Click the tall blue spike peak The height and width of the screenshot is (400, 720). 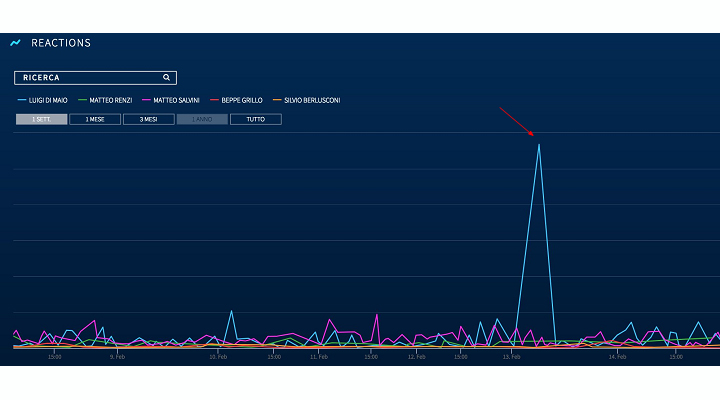539,145
